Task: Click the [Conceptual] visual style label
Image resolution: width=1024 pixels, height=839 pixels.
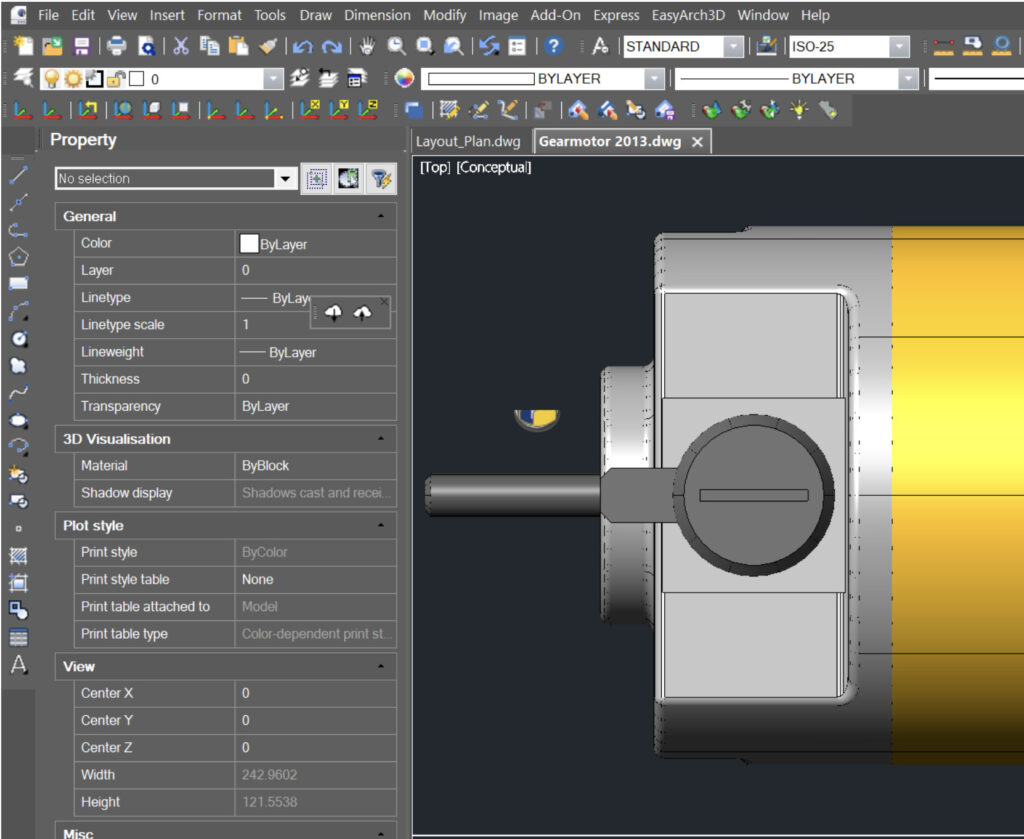Action: pyautogui.click(x=493, y=167)
